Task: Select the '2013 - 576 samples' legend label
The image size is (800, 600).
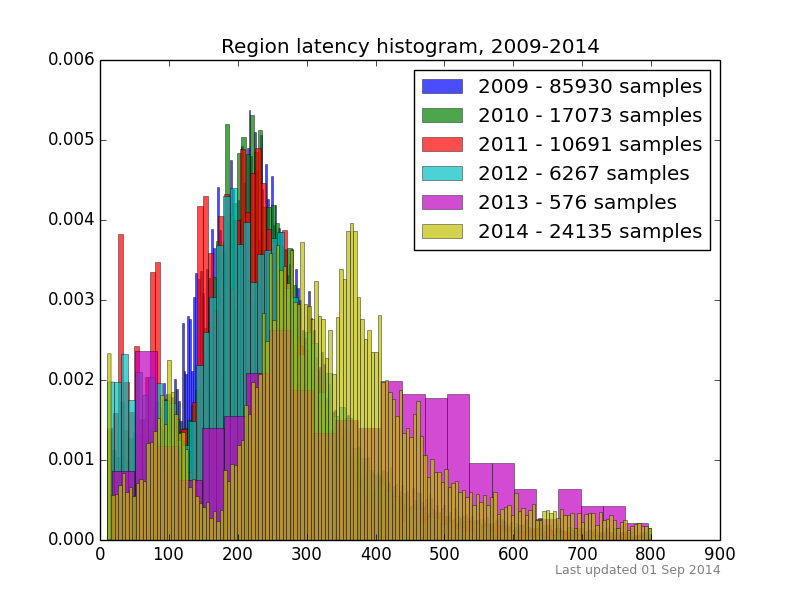Action: pyautogui.click(x=577, y=203)
